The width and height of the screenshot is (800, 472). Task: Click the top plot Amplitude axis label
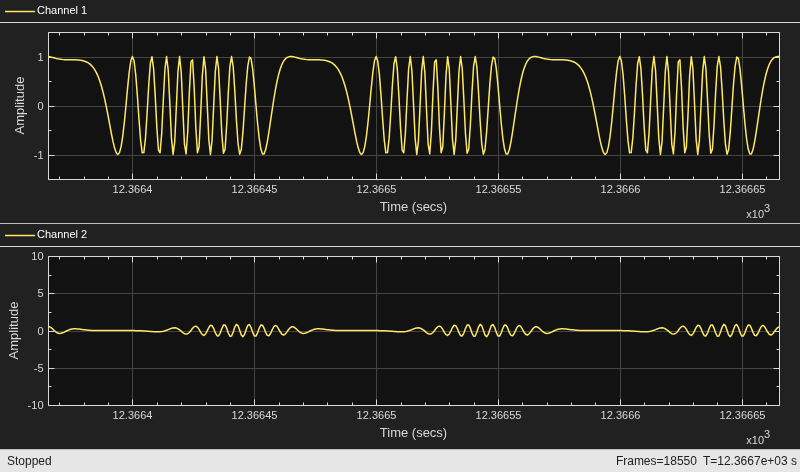click(x=19, y=106)
